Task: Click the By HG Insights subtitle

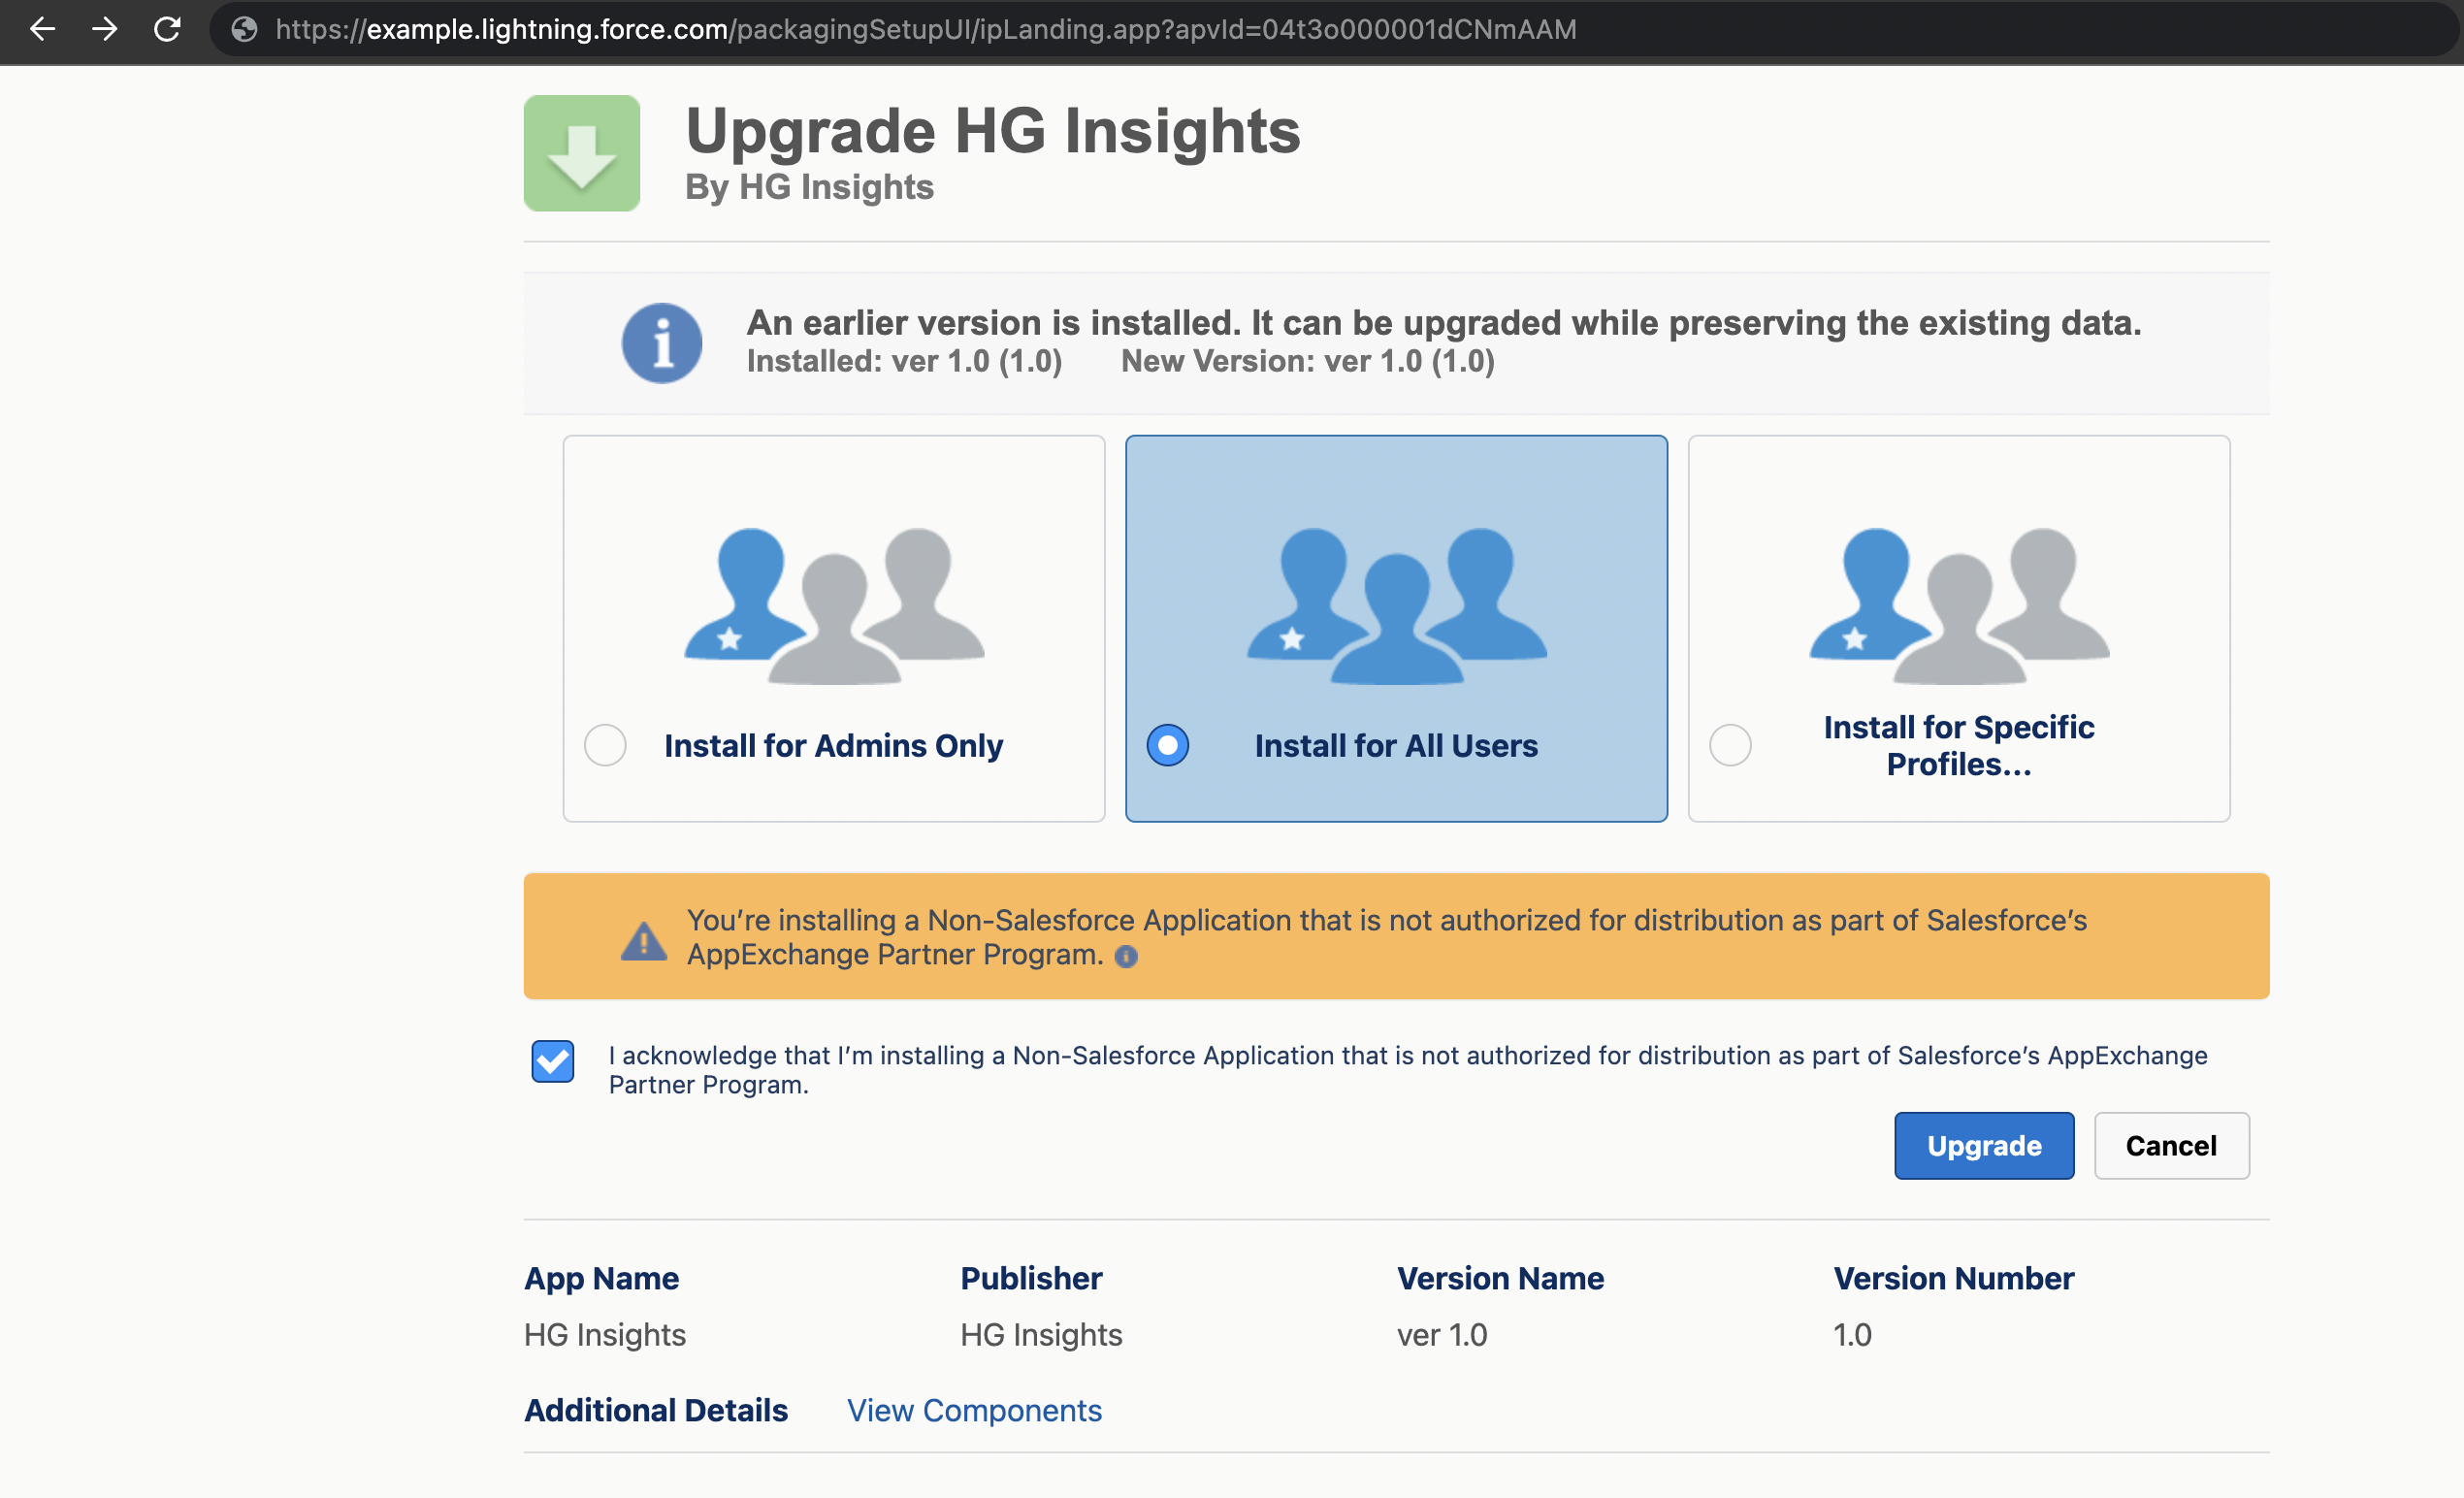Action: (809, 187)
